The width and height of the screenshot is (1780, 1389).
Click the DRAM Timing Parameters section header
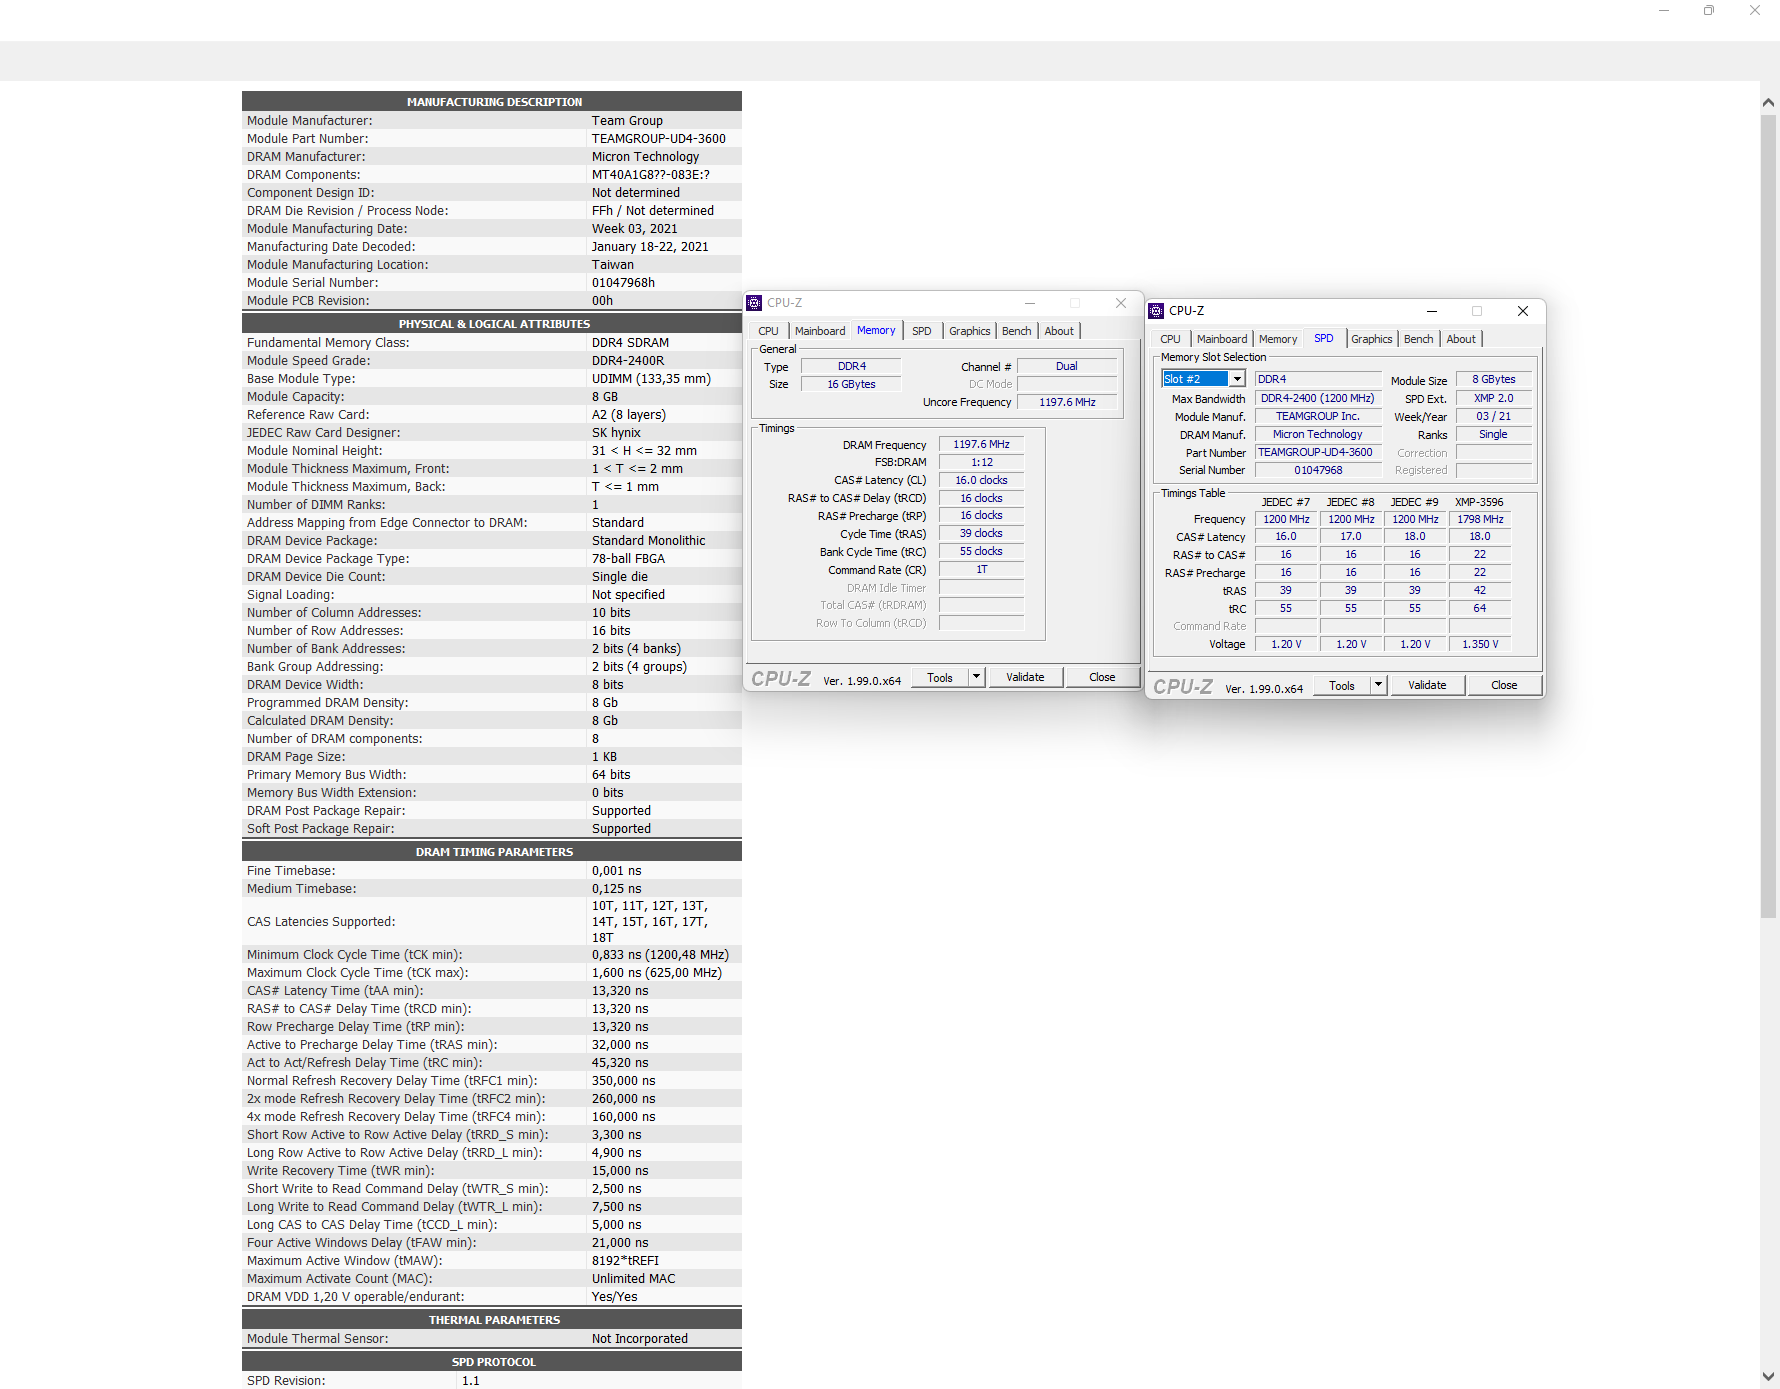click(492, 851)
